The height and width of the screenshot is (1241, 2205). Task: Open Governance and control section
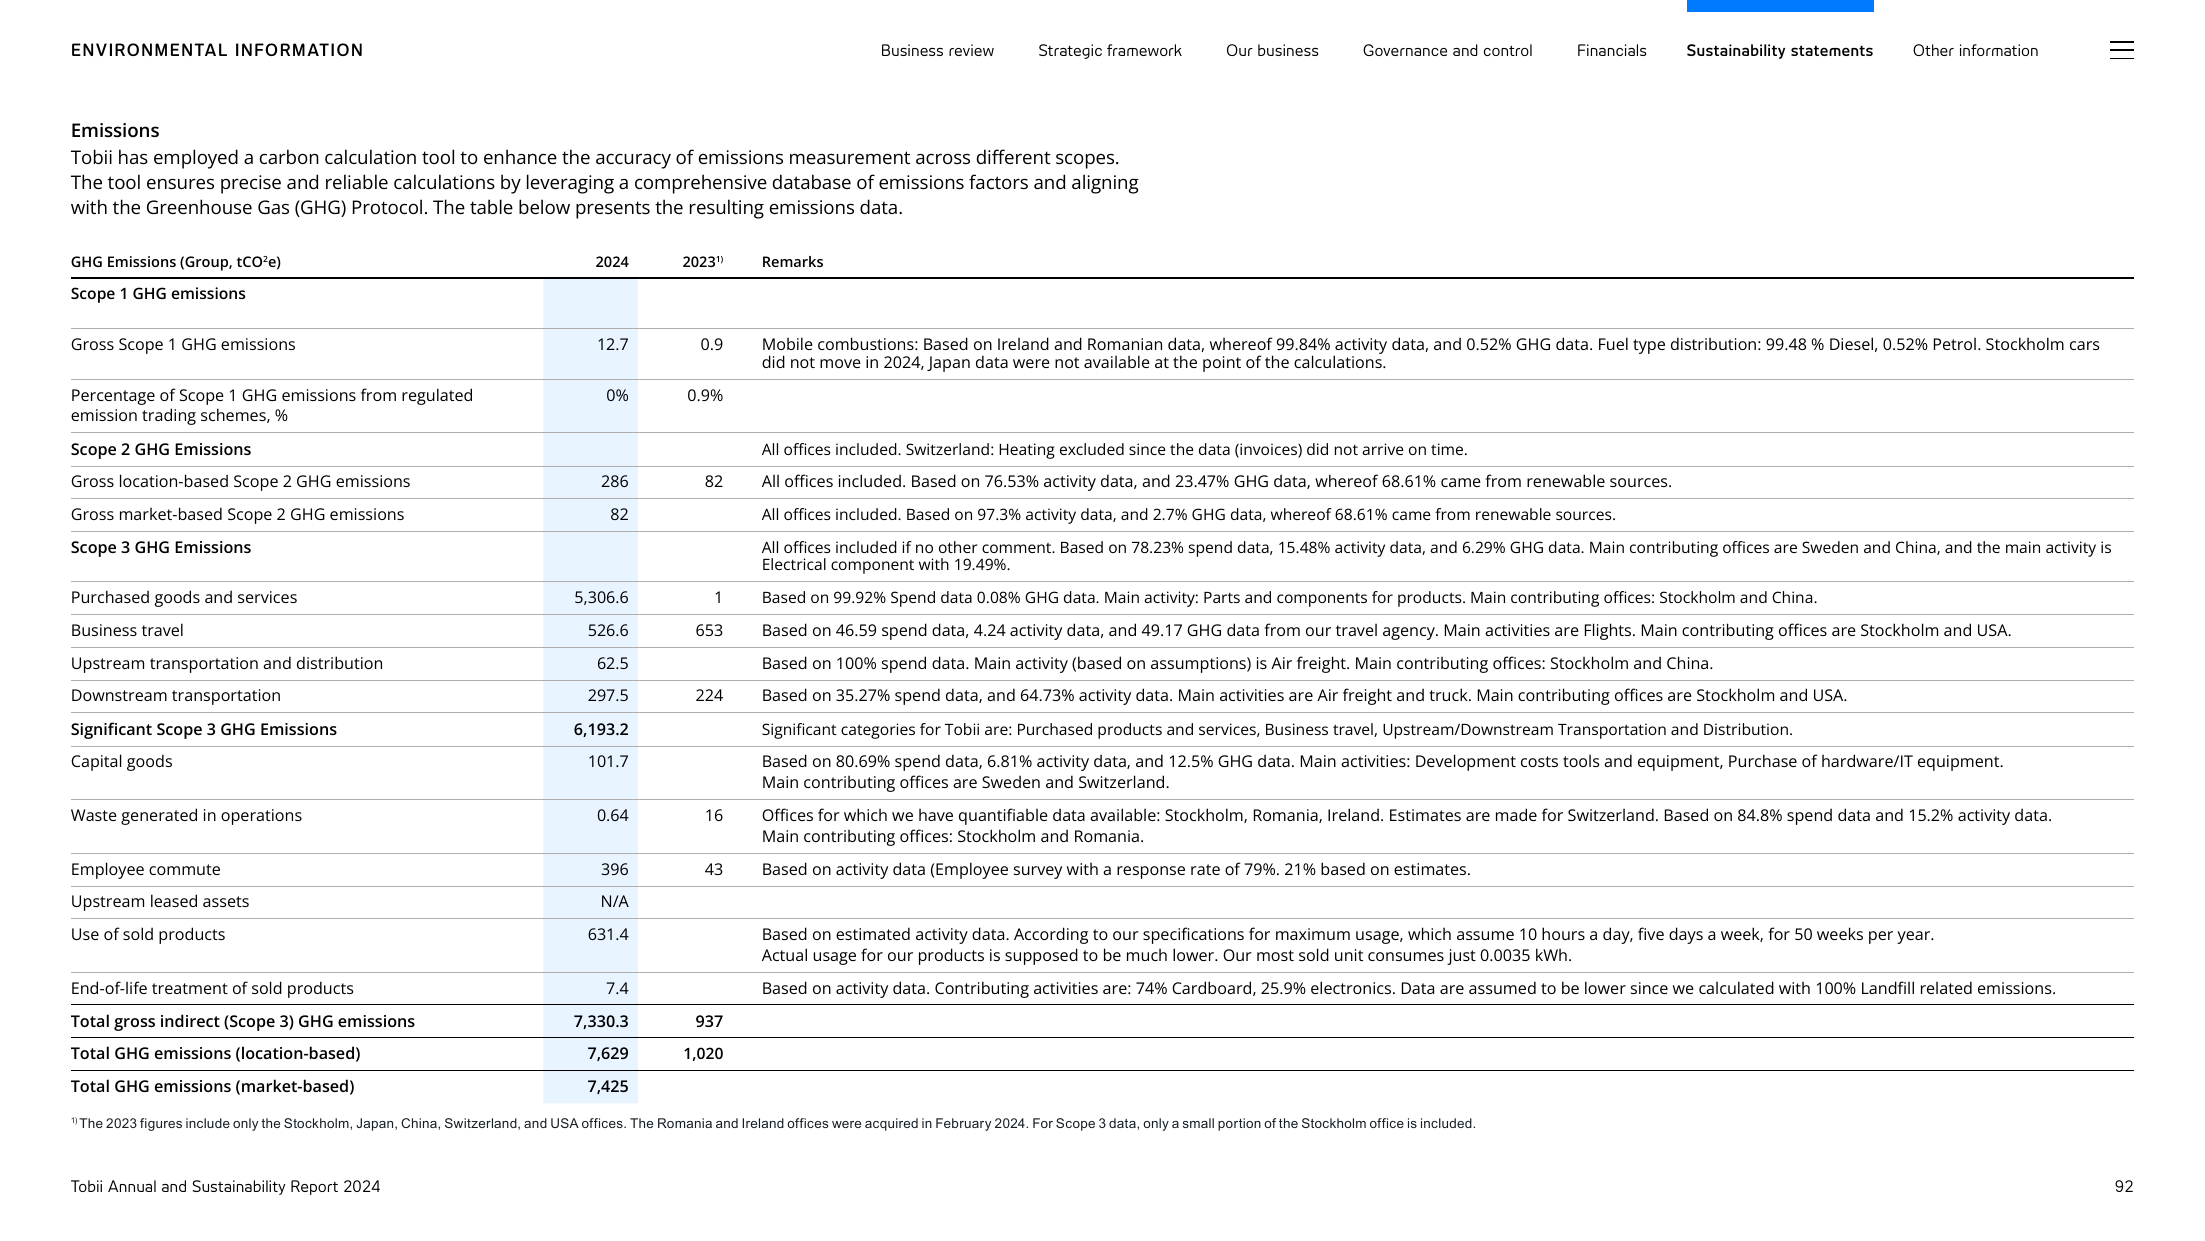click(x=1447, y=51)
